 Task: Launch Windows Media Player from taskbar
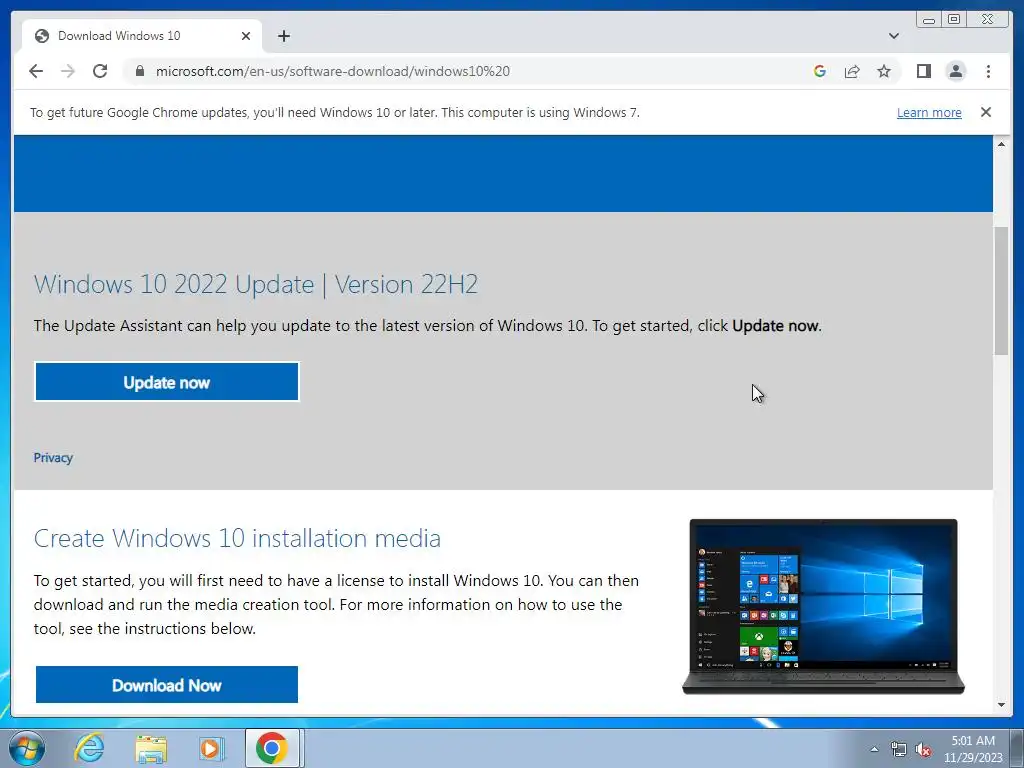pos(211,748)
